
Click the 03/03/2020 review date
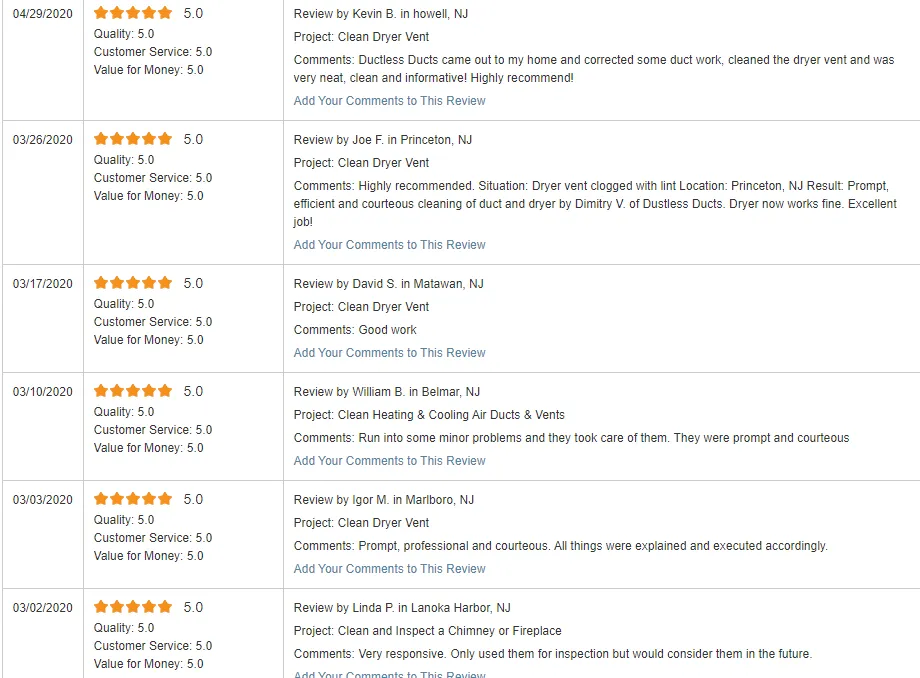click(x=42, y=500)
